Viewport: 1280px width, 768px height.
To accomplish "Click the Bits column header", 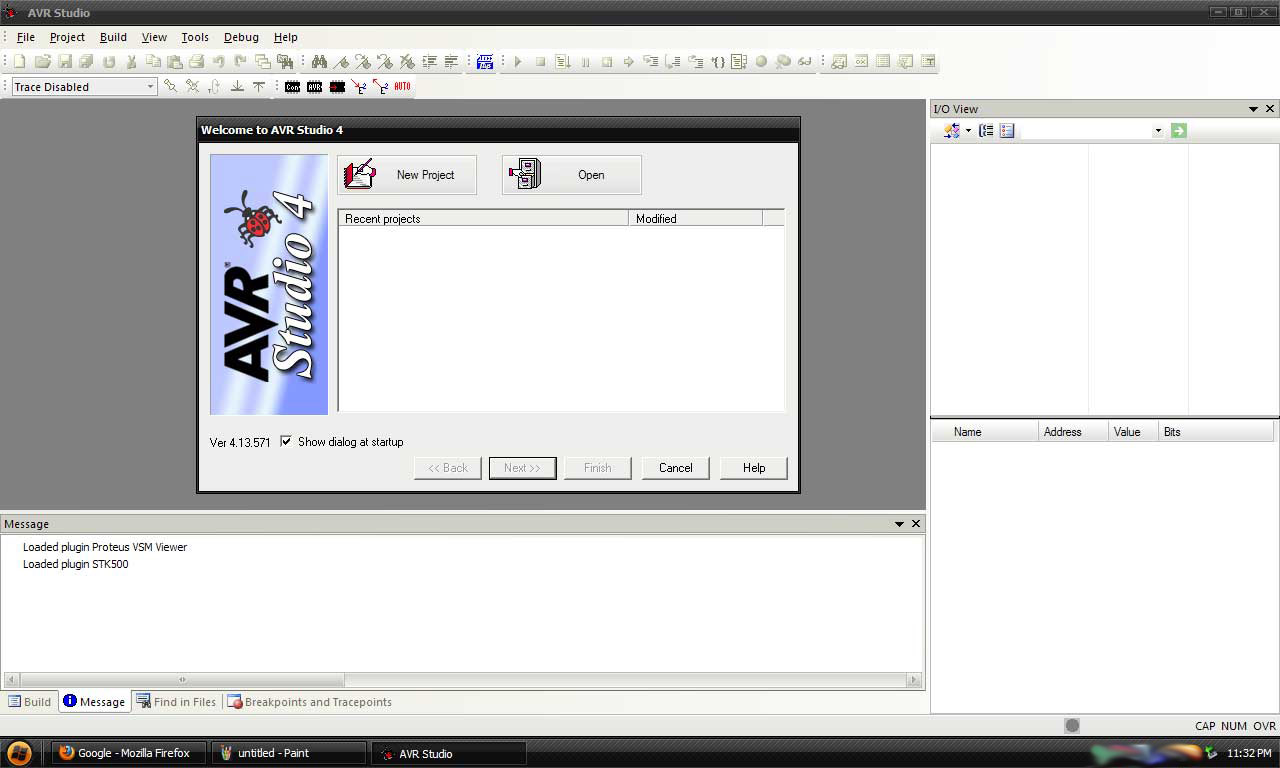I will pyautogui.click(x=1216, y=432).
